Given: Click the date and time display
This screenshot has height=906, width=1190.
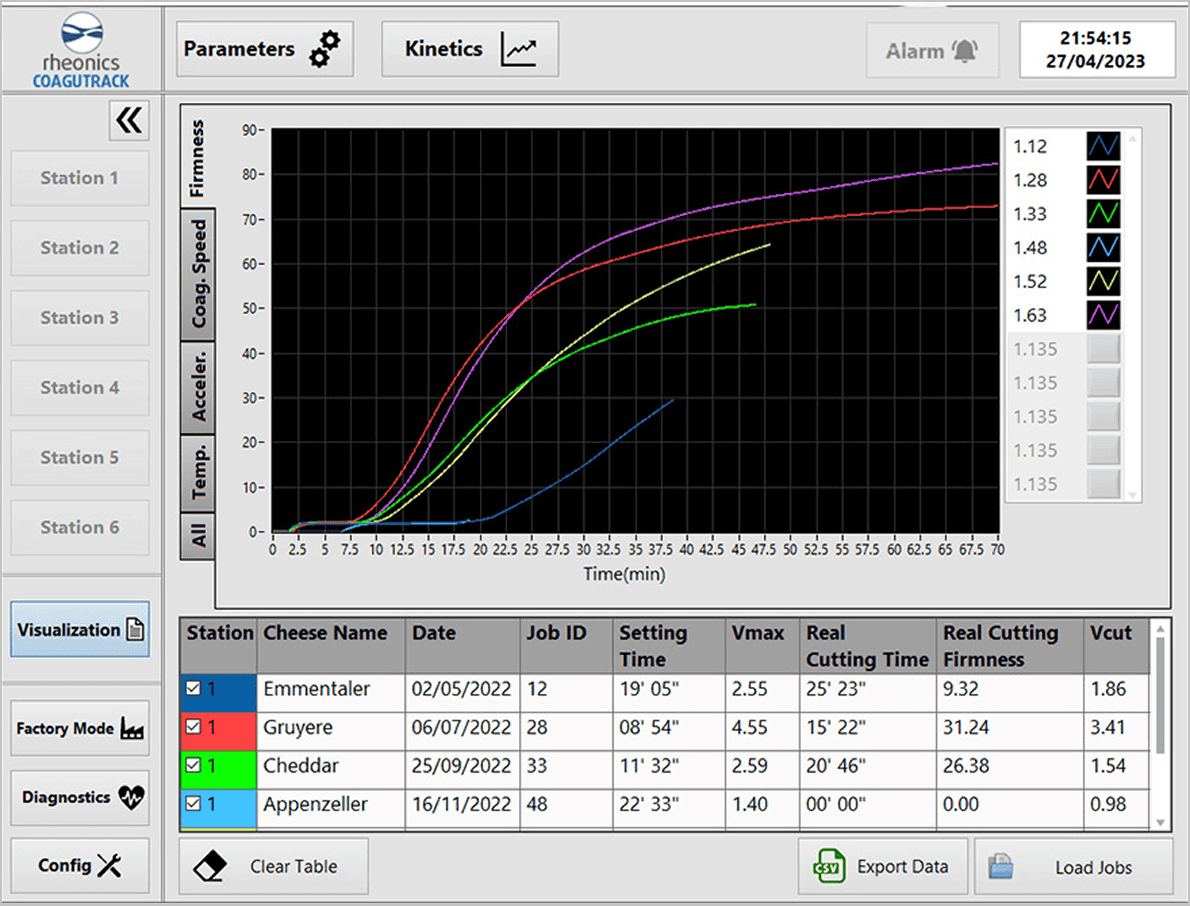Looking at the screenshot, I should pos(1096,49).
